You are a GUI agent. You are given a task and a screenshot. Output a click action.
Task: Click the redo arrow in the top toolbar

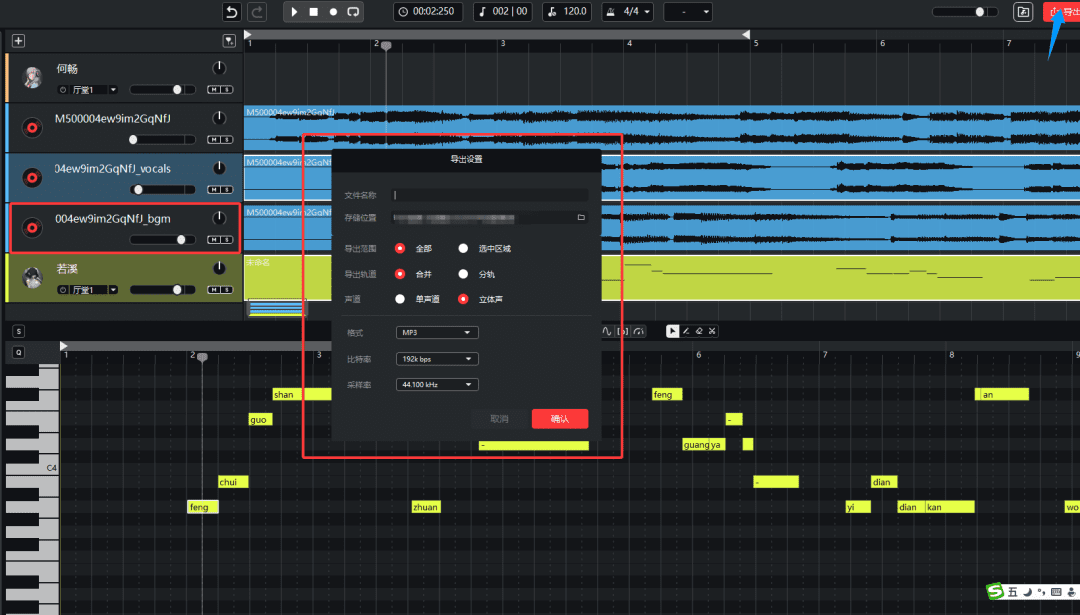tap(257, 12)
